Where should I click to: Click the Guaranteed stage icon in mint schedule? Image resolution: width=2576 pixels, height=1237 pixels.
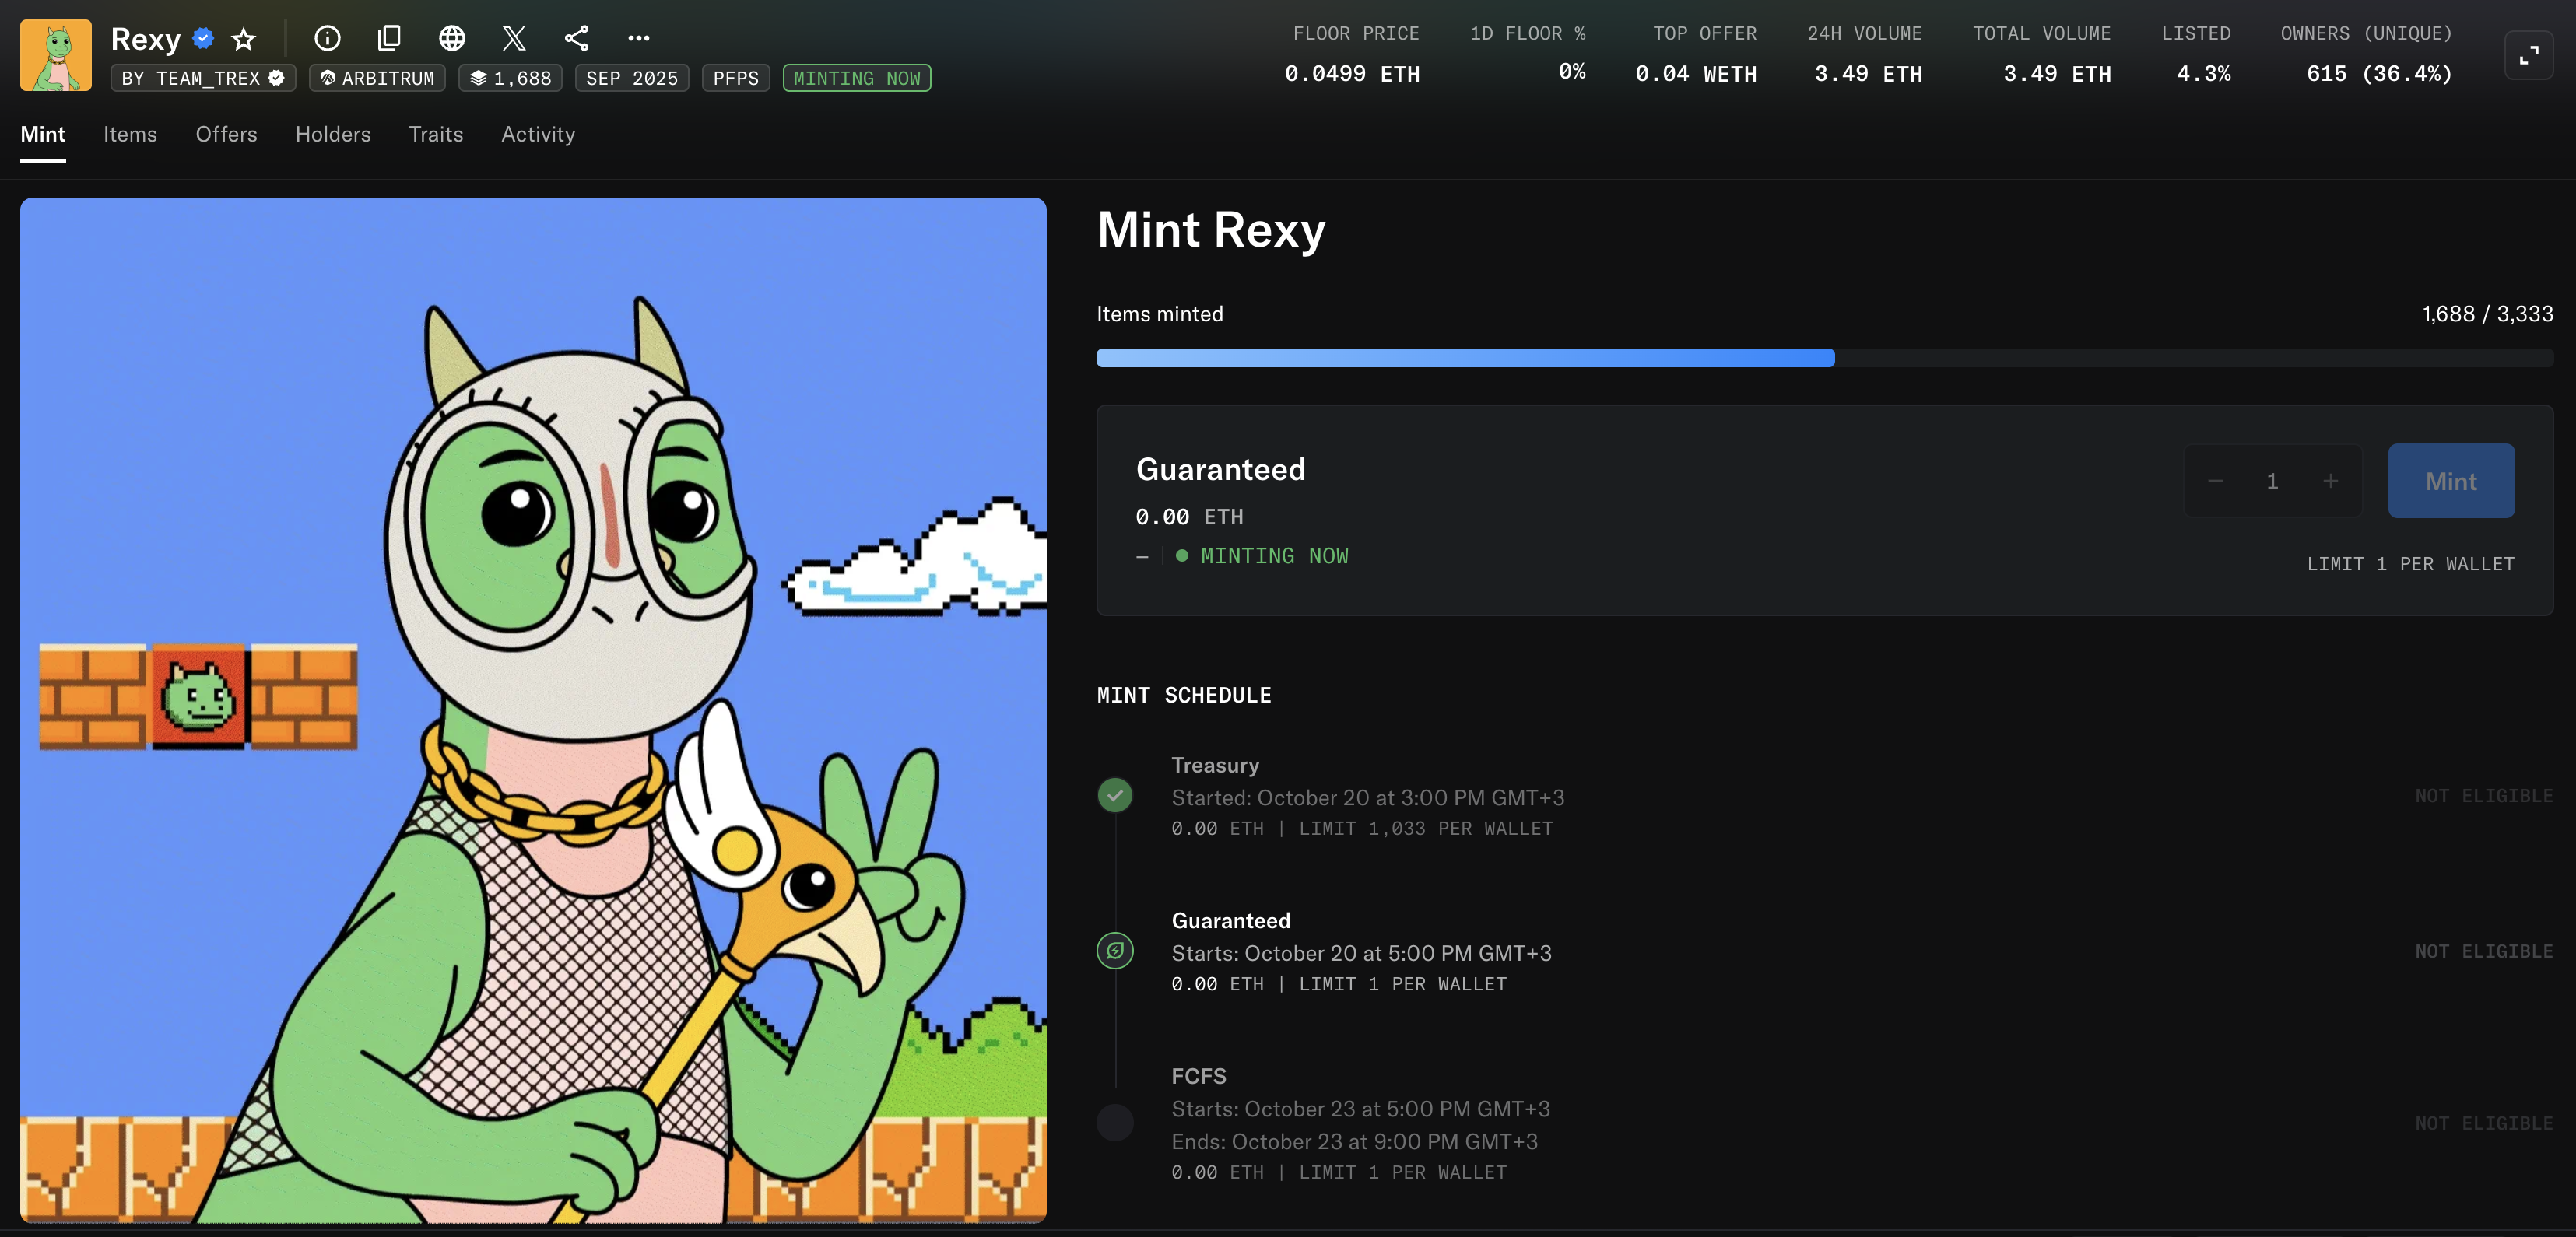point(1115,951)
